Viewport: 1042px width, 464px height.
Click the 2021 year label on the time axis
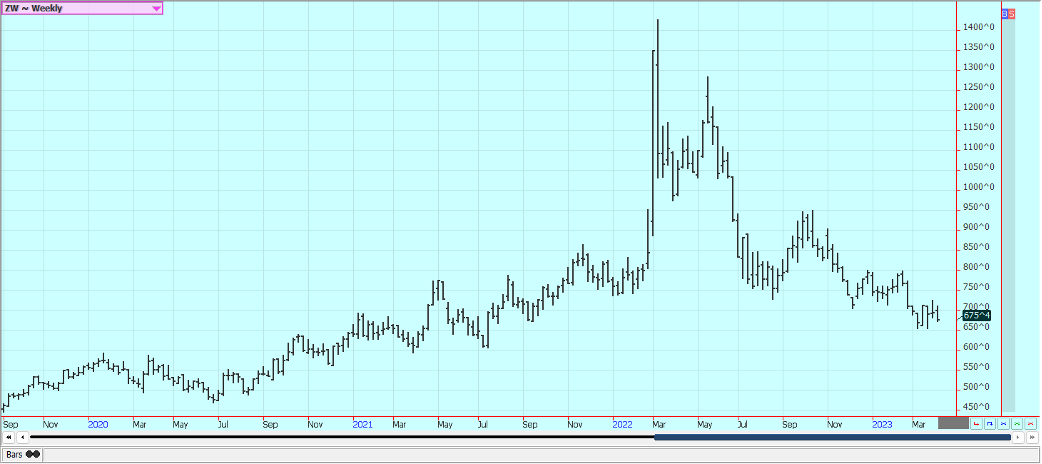pyautogui.click(x=362, y=423)
